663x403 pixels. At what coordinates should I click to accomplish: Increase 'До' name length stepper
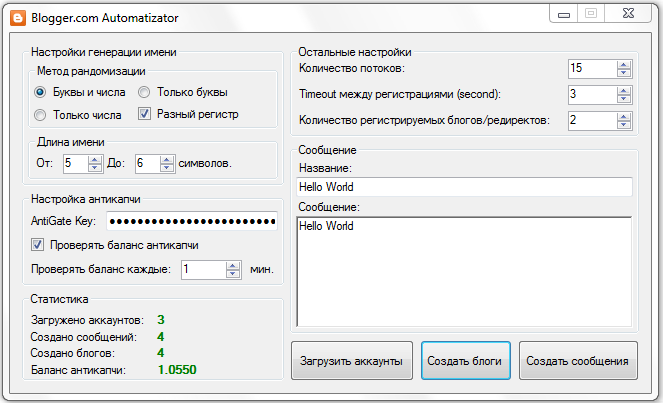tap(167, 159)
